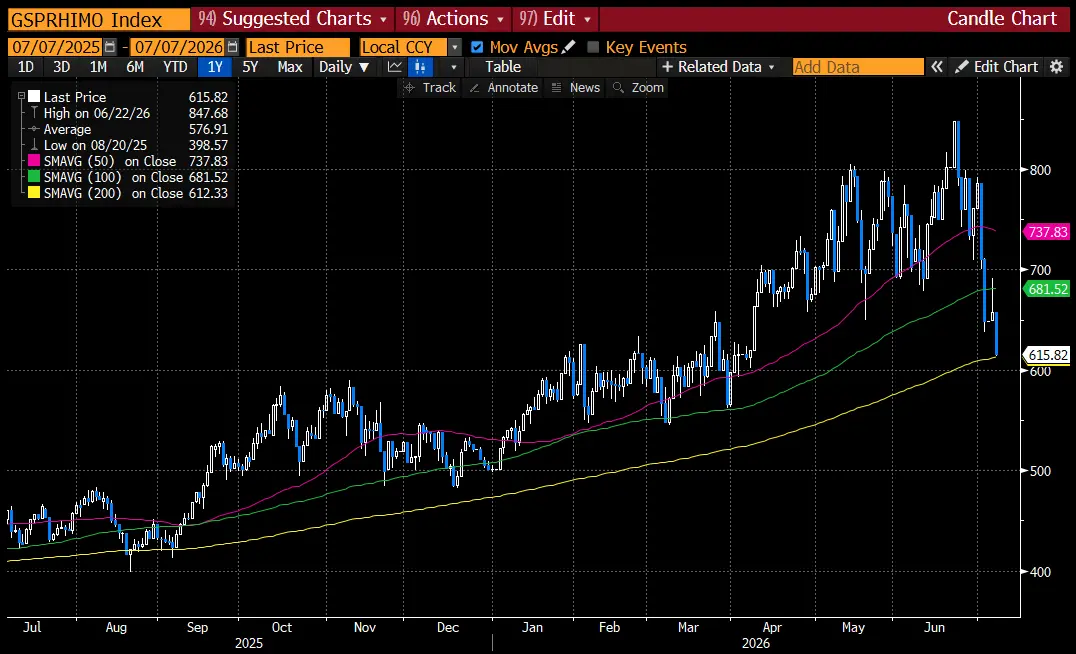This screenshot has width=1076, height=654.
Task: Open the Edit dropdown menu
Action: click(555, 19)
